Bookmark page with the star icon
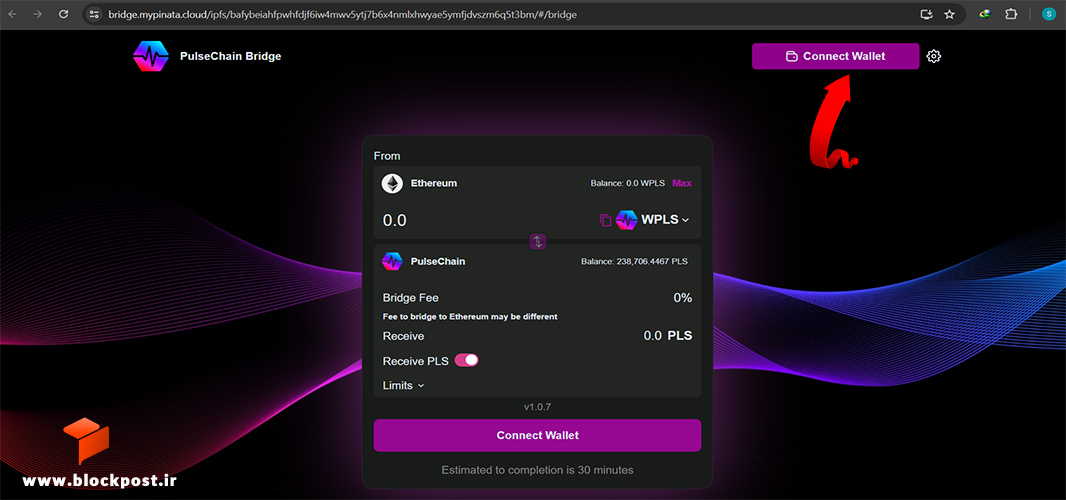The height and width of the screenshot is (500, 1066). click(949, 14)
